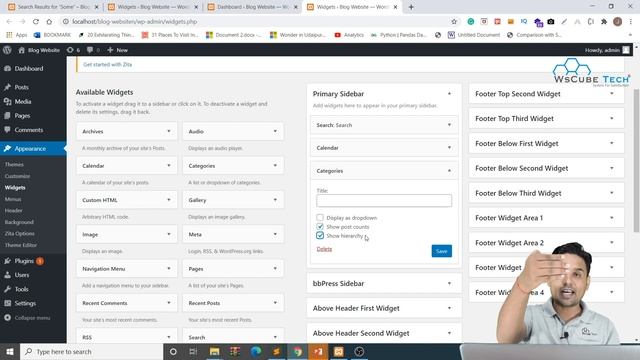Check Display as dropdown option

pos(320,218)
